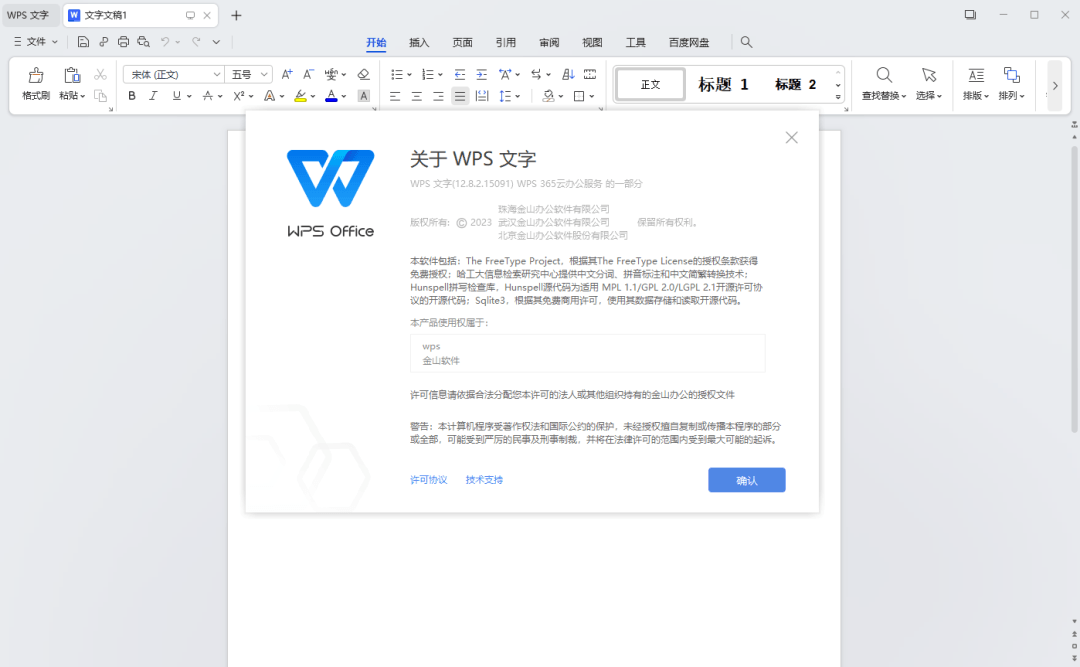Open the 文件 file menu
1080x667 pixels.
point(36,42)
